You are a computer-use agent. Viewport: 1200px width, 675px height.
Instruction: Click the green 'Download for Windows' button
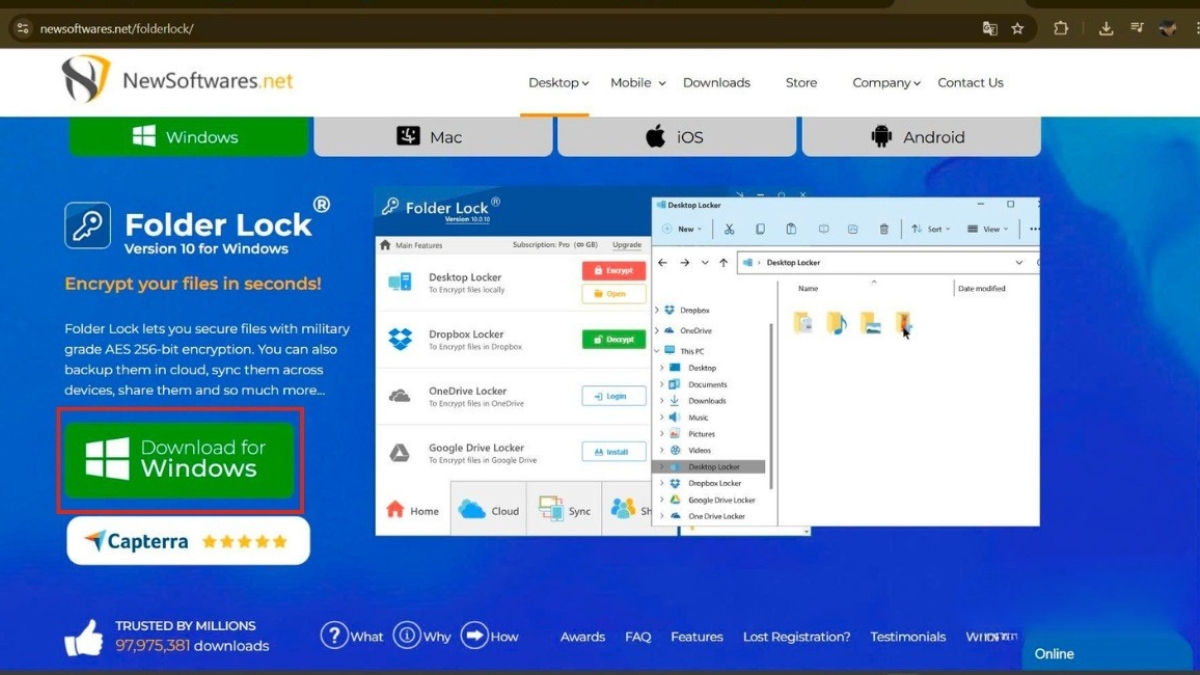pyautogui.click(x=180, y=458)
